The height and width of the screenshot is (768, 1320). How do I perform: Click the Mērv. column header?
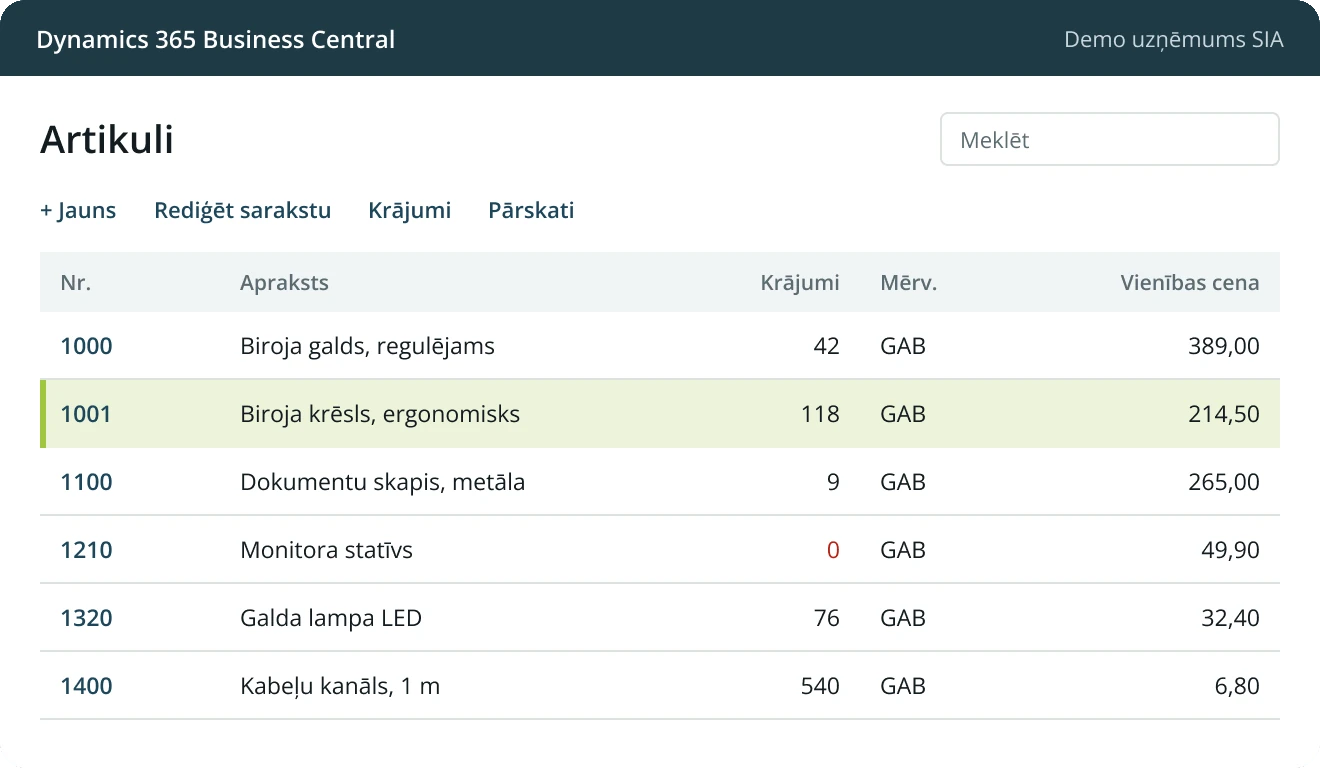pos(908,282)
